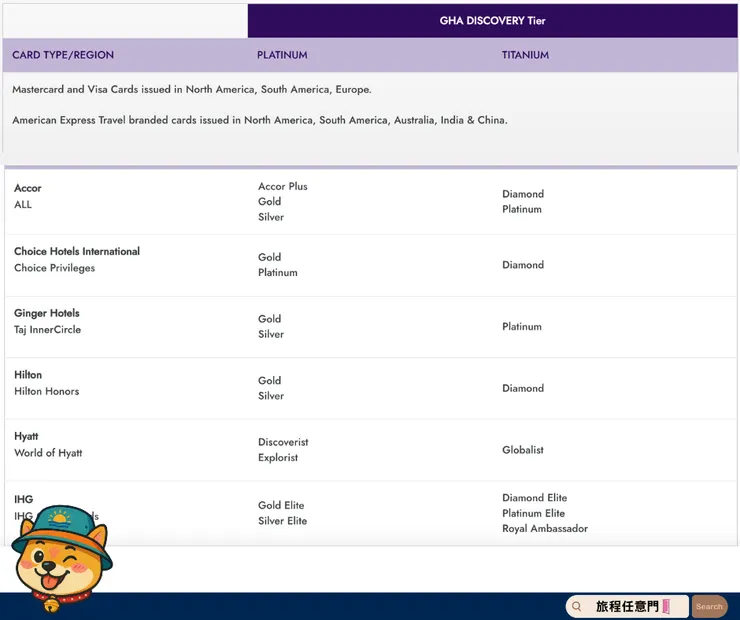
Task: Click Silver Elite in the IHG row
Action: (283, 521)
